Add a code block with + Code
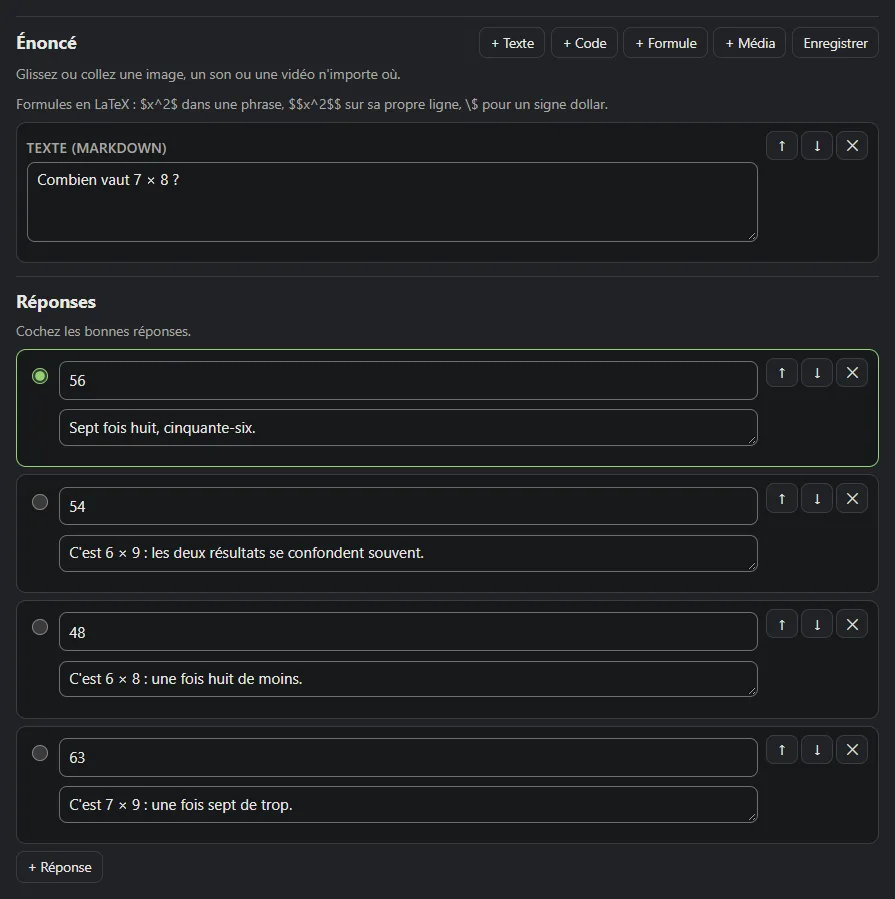Viewport: 895px width, 899px height. (584, 43)
